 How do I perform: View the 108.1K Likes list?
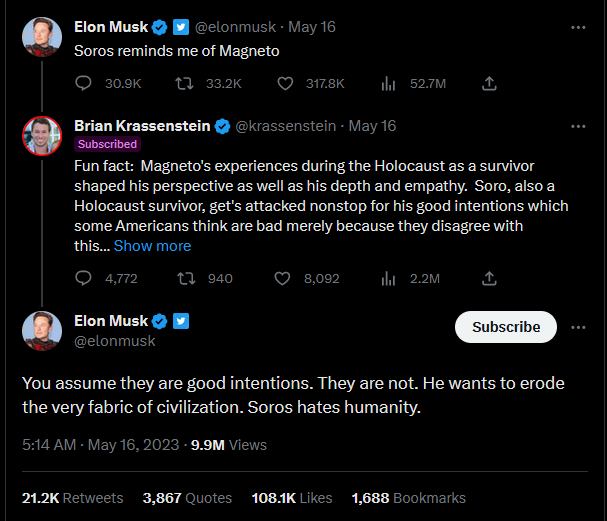tap(292, 497)
